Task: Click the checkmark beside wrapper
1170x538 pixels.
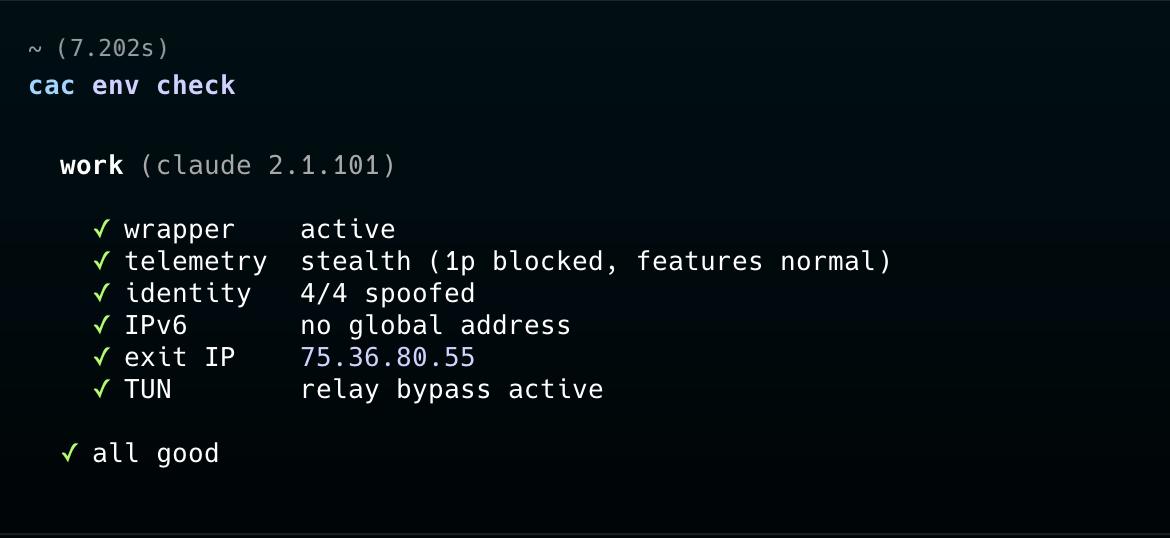Action: (101, 230)
